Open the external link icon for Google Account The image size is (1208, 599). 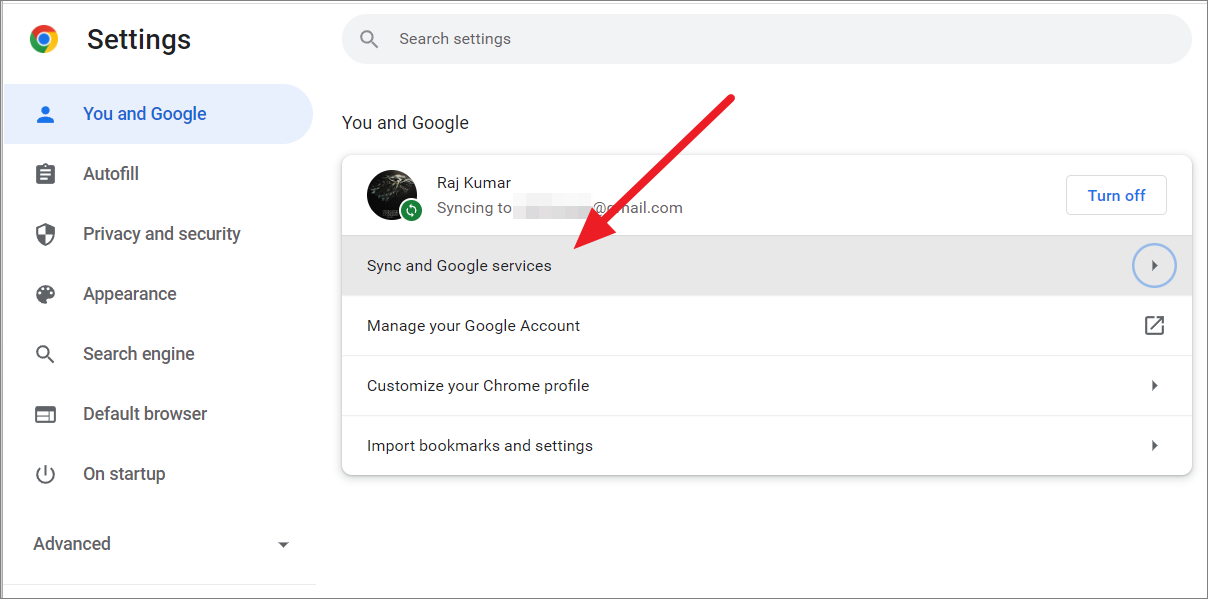[x=1154, y=325]
